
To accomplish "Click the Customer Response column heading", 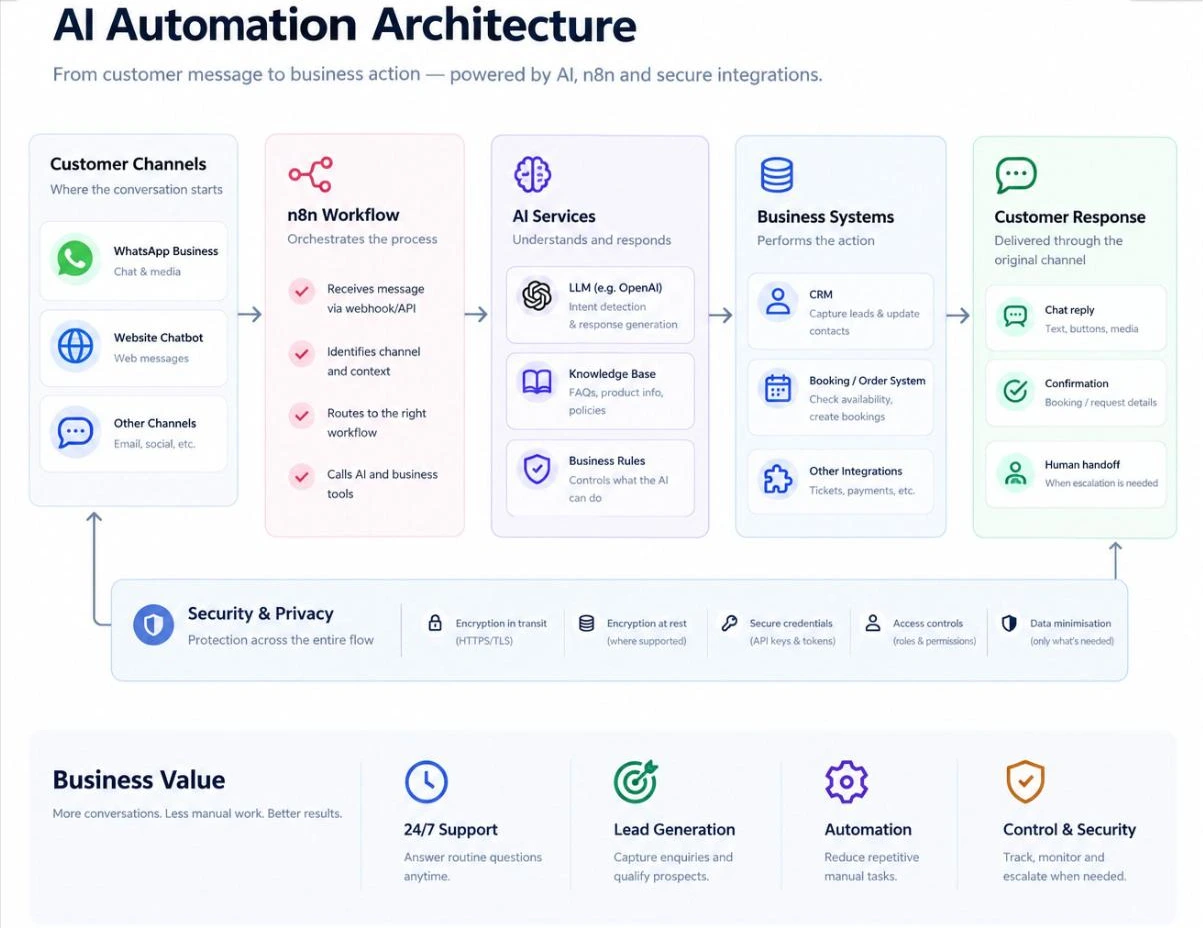I will coord(1069,217).
